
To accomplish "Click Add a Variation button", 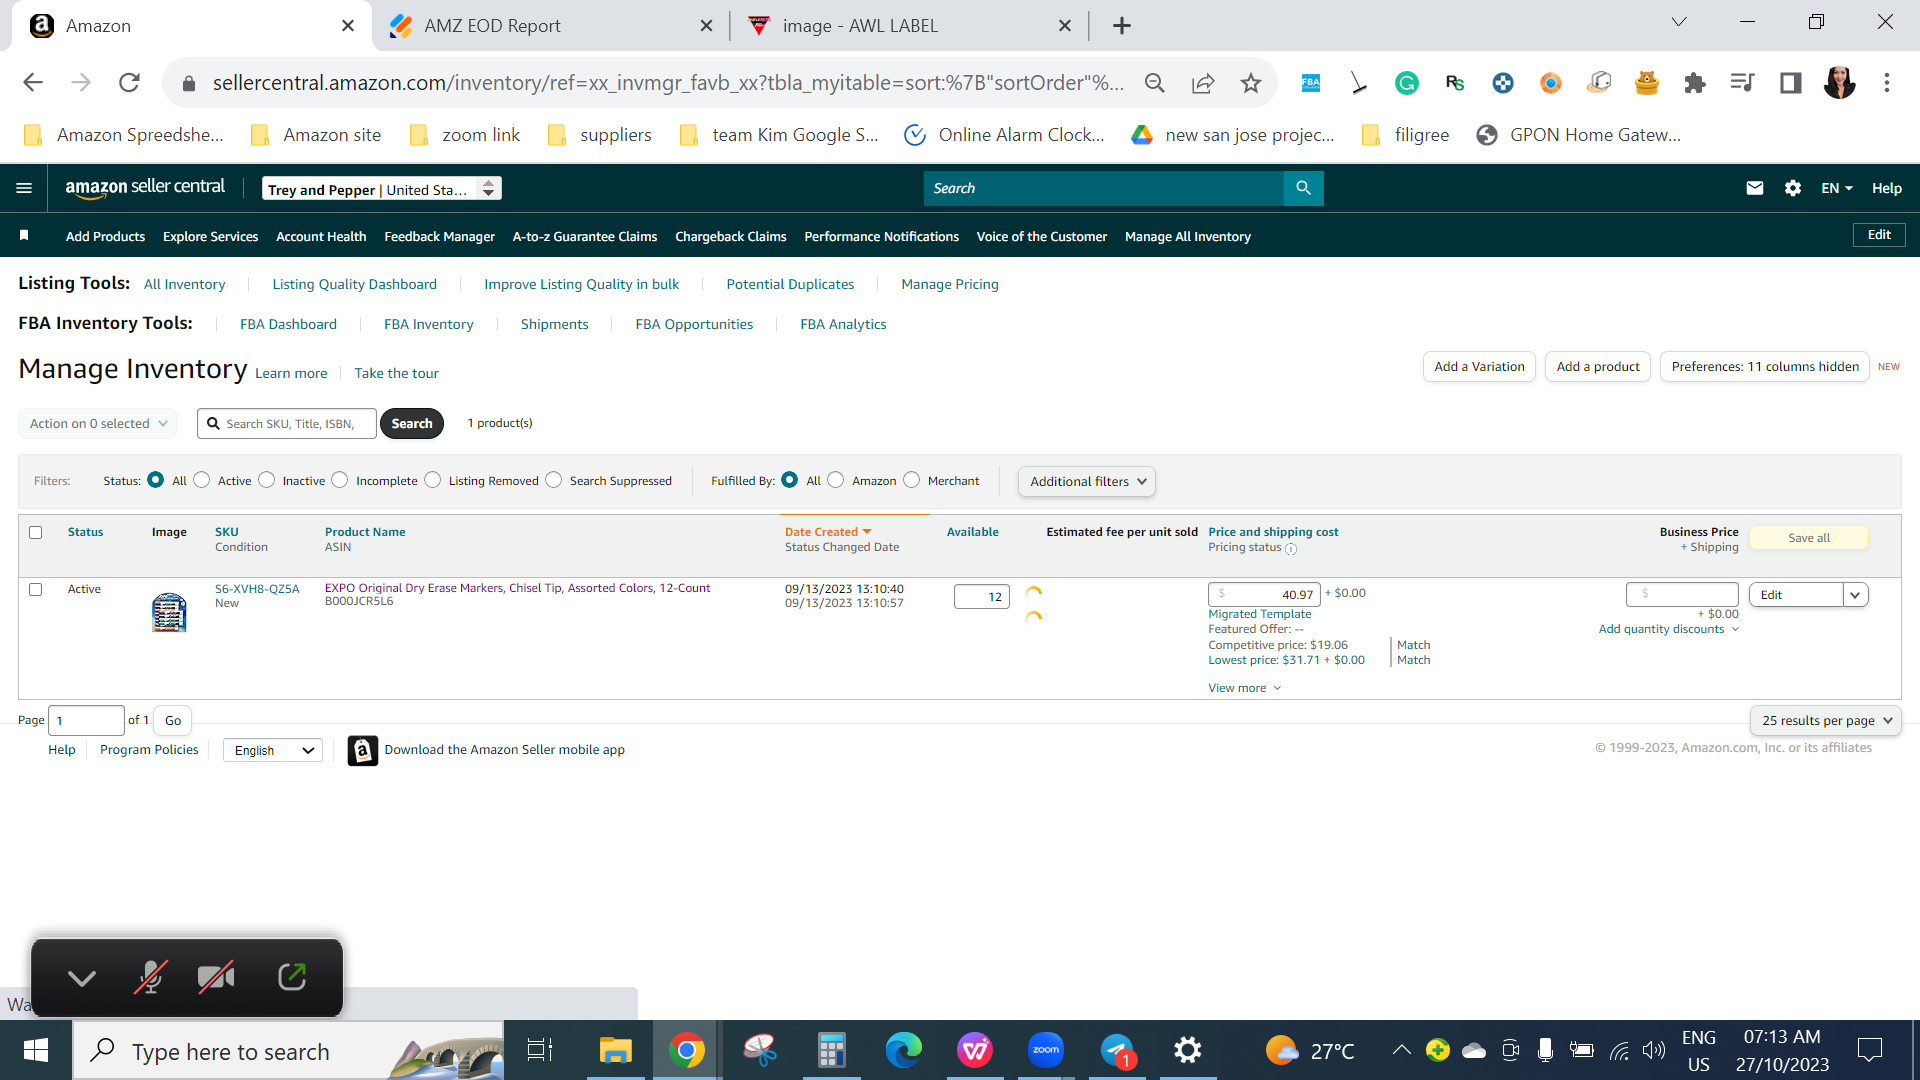I will pos(1479,367).
